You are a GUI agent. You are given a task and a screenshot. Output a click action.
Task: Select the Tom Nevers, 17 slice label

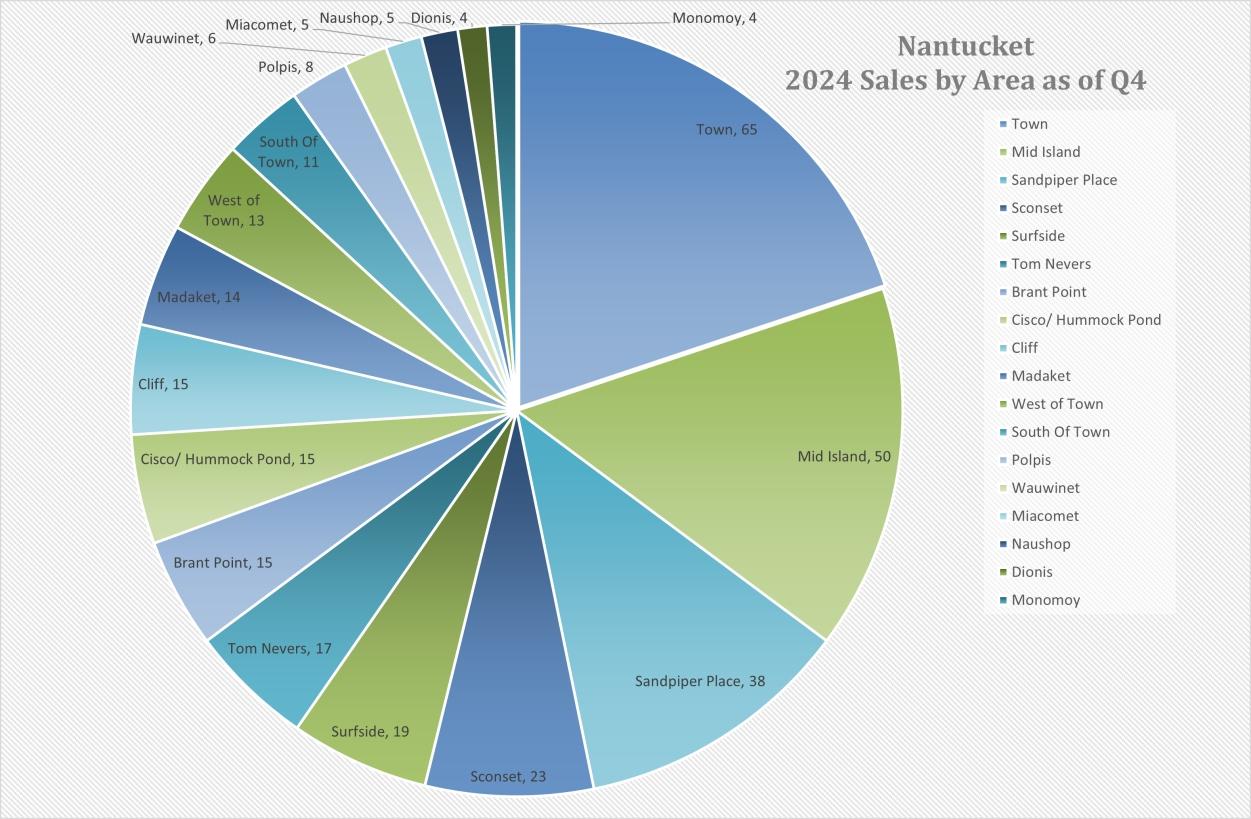click(x=279, y=648)
